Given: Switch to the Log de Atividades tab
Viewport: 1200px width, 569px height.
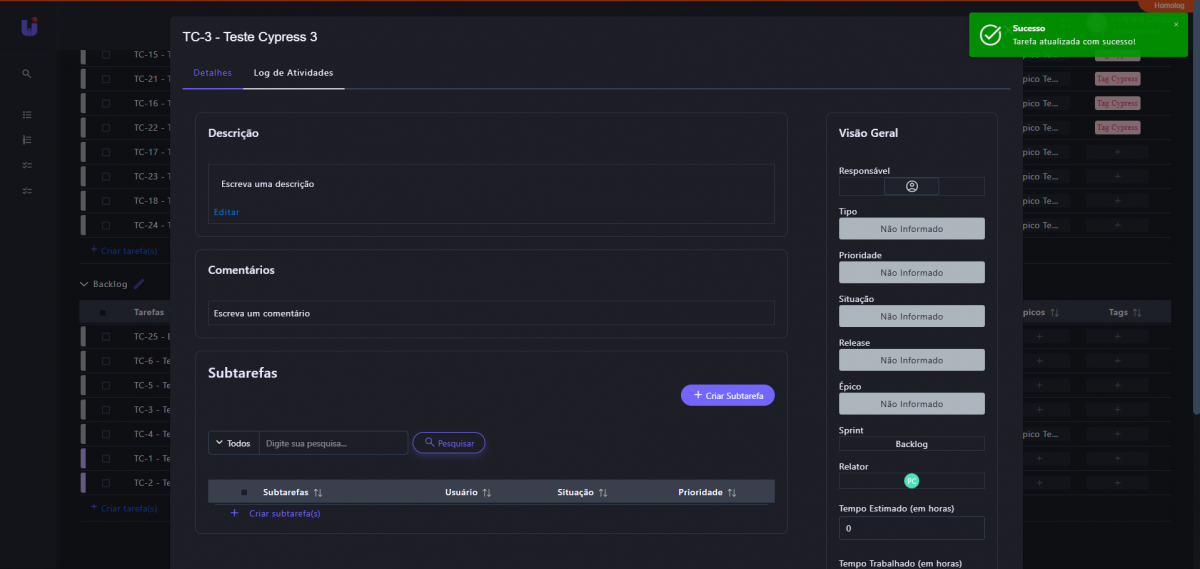Looking at the screenshot, I should point(293,73).
